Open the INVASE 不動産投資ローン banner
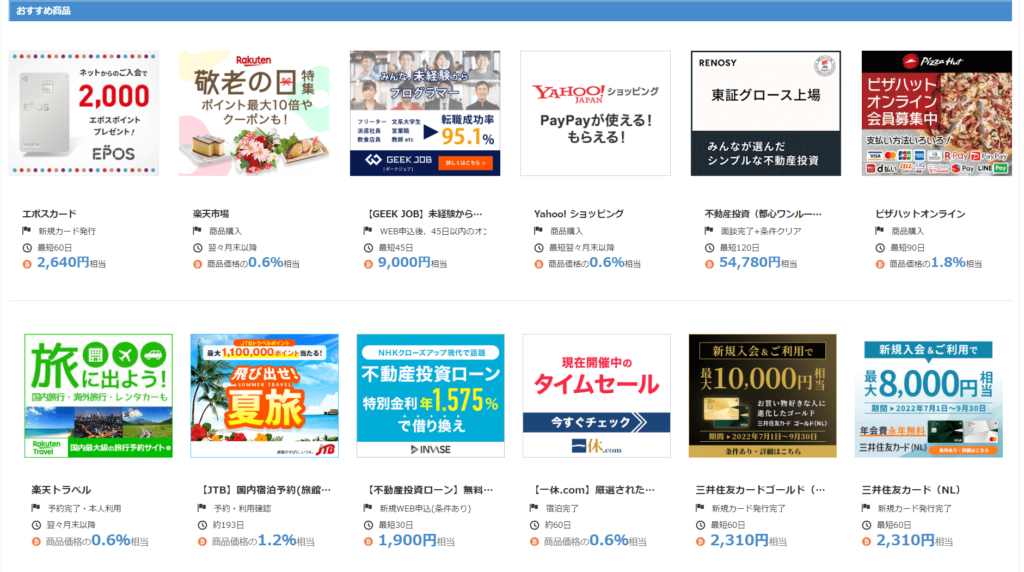The image size is (1024, 572). click(x=430, y=396)
